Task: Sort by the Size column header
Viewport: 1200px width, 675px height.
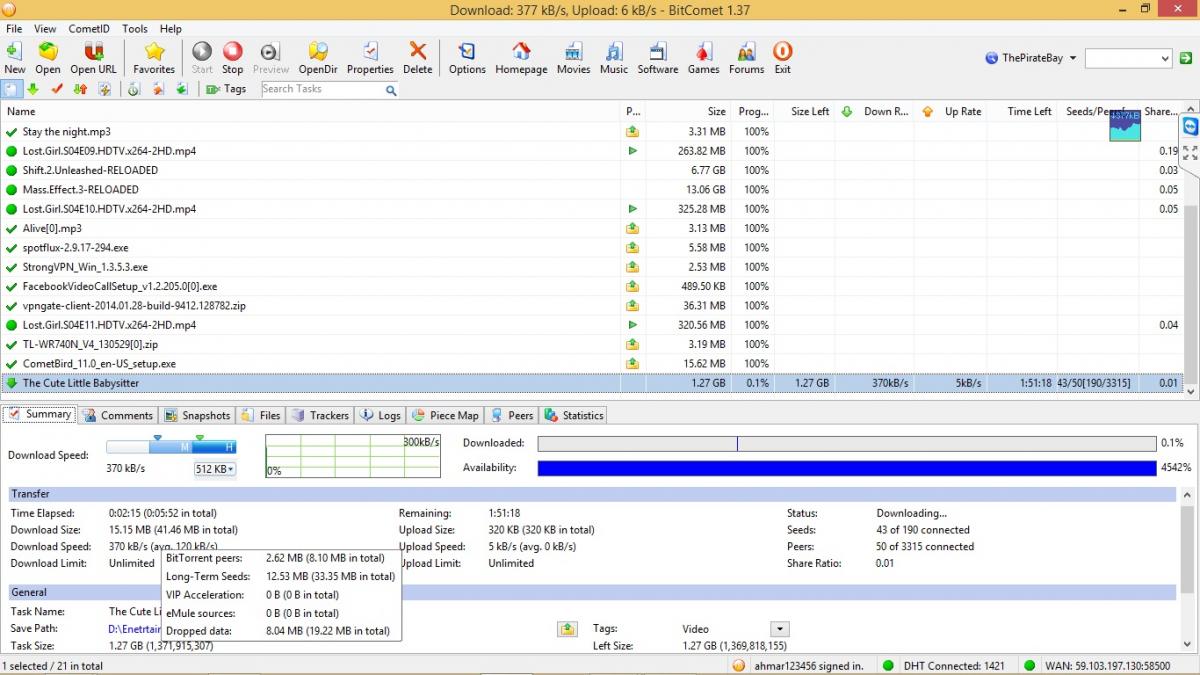Action: coord(688,112)
